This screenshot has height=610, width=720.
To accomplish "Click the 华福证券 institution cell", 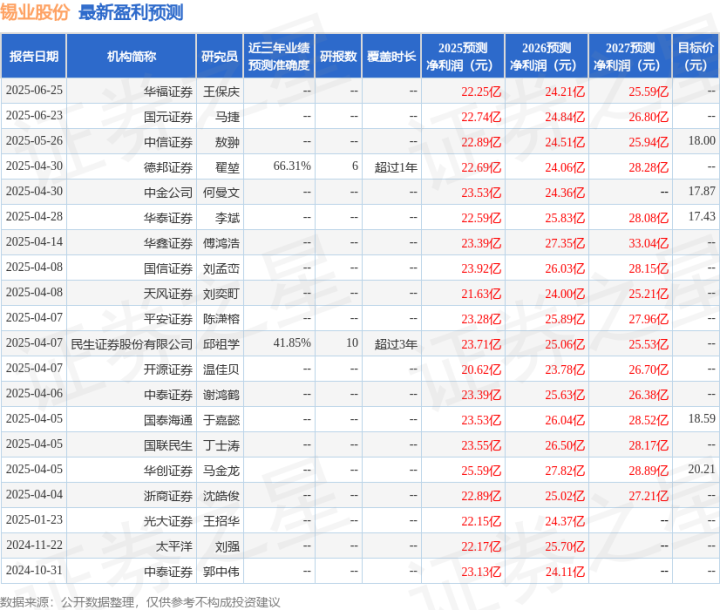I will click(x=168, y=92).
